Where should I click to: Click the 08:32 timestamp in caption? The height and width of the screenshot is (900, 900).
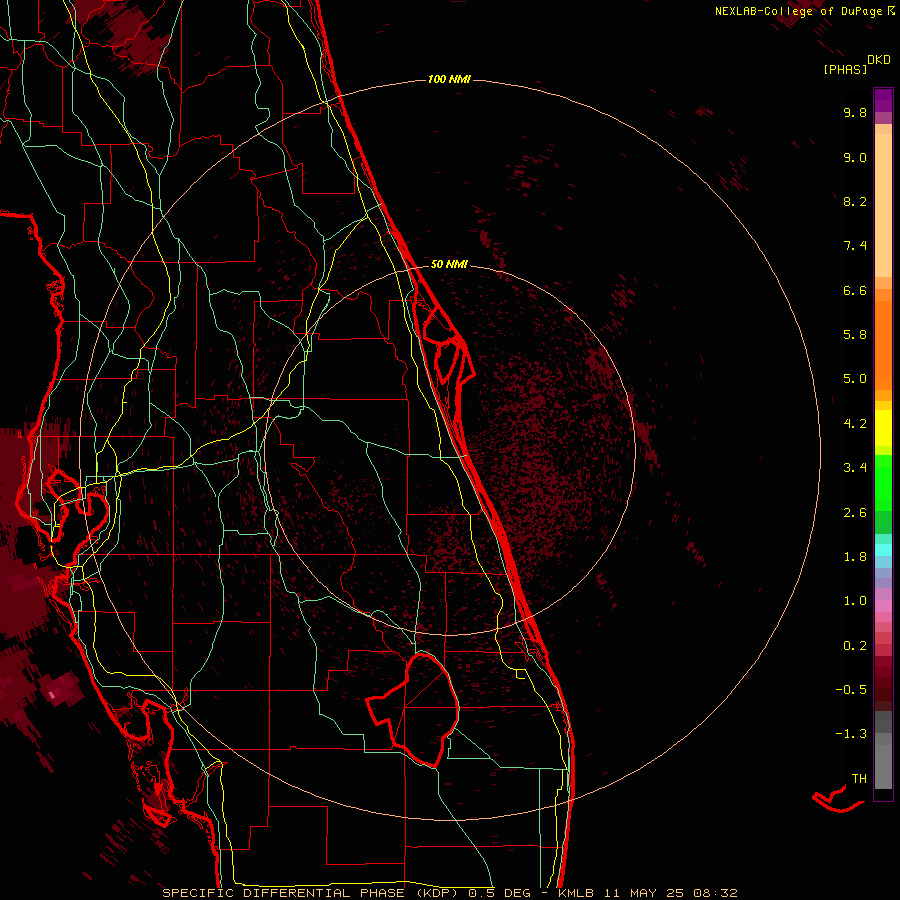click(715, 893)
